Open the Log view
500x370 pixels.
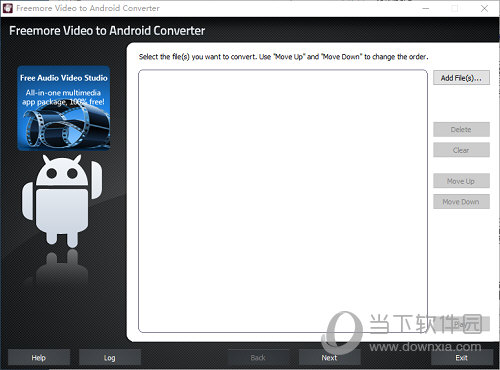pos(110,358)
